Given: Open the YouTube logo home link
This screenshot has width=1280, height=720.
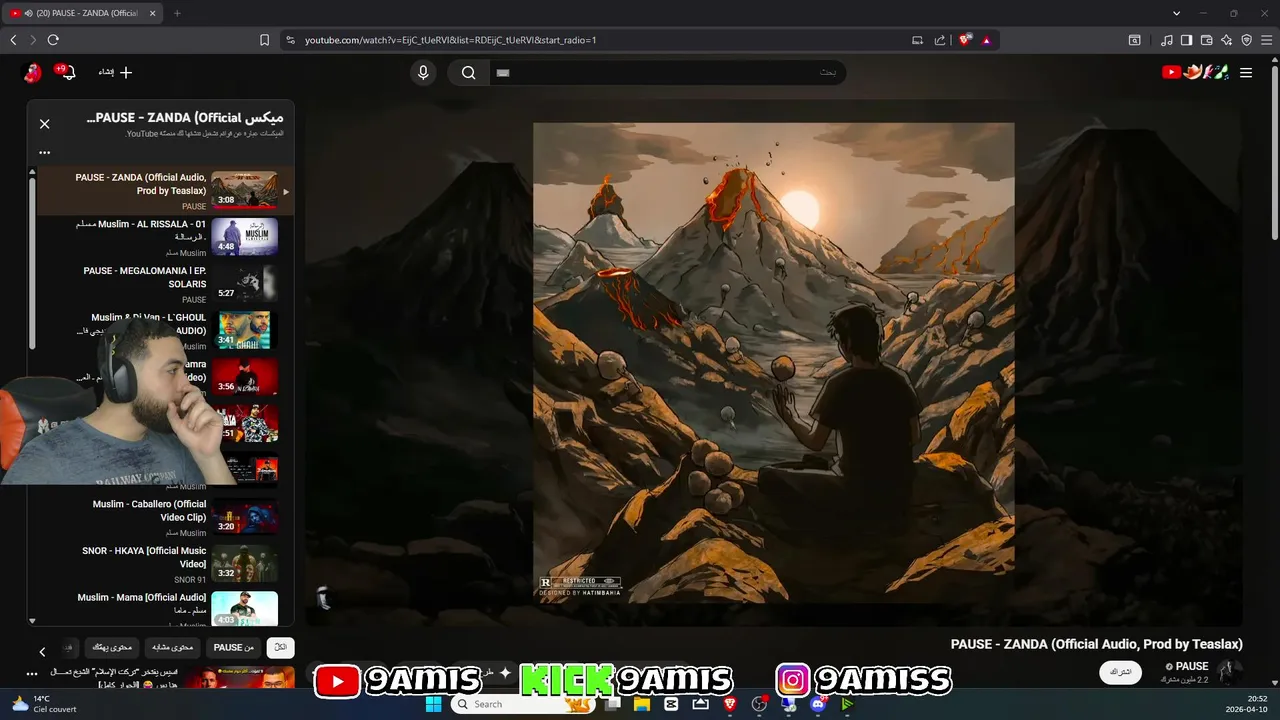Looking at the screenshot, I should coord(1194,72).
